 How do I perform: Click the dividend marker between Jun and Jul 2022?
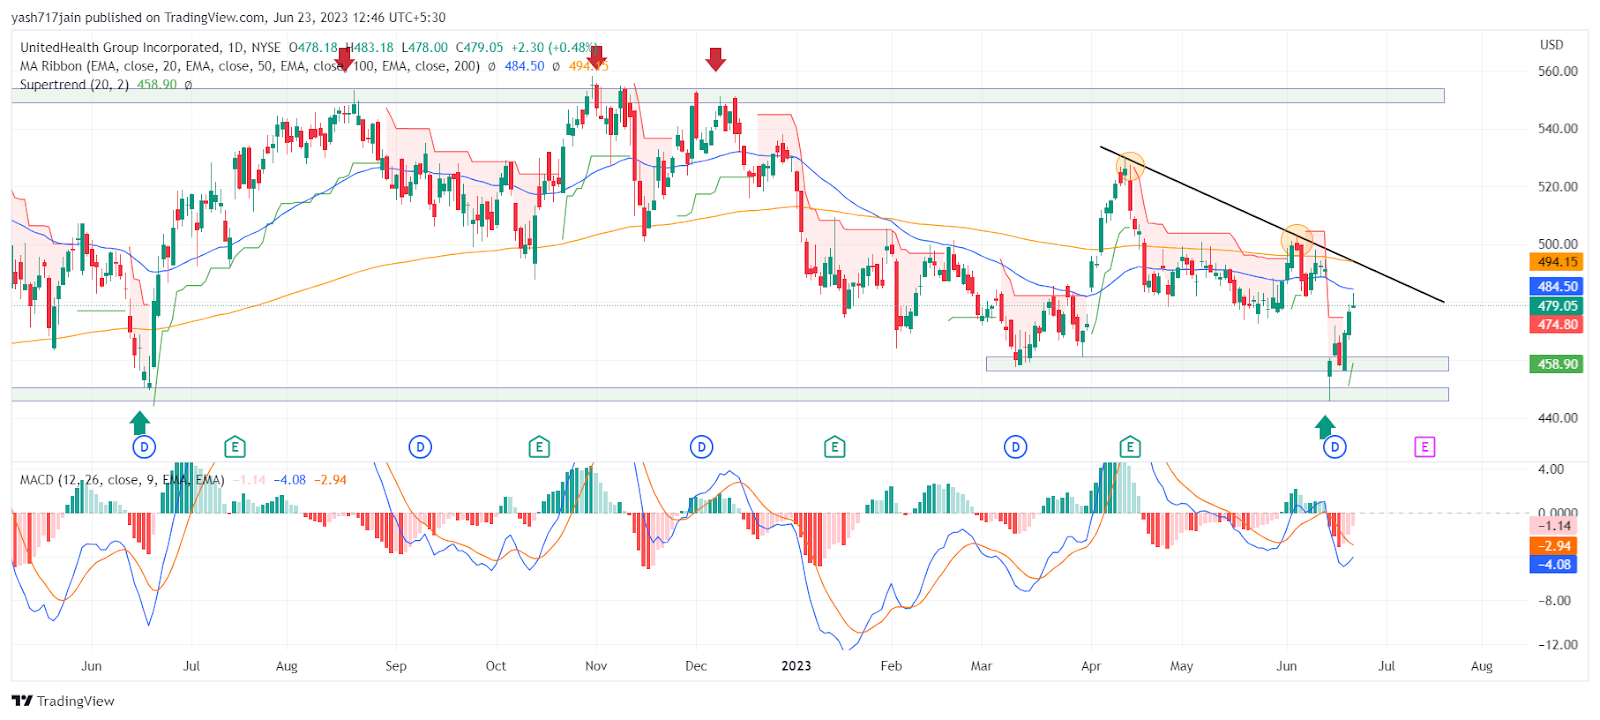coord(144,447)
